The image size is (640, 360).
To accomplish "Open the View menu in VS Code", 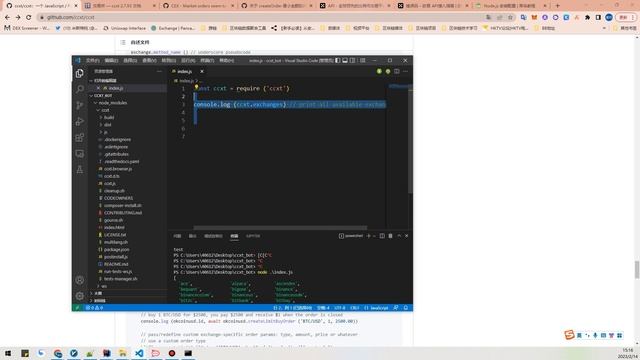I will (x=149, y=60).
